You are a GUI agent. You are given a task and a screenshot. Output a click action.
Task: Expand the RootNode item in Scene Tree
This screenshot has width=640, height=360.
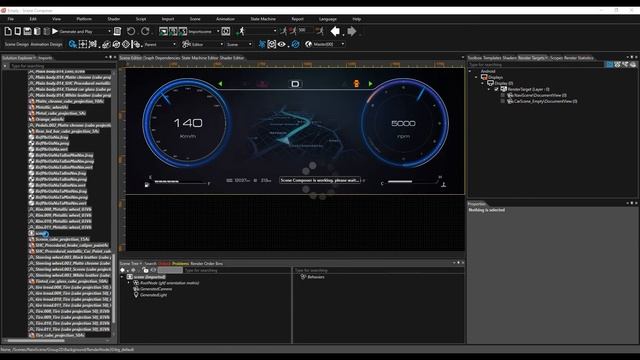pos(129,283)
